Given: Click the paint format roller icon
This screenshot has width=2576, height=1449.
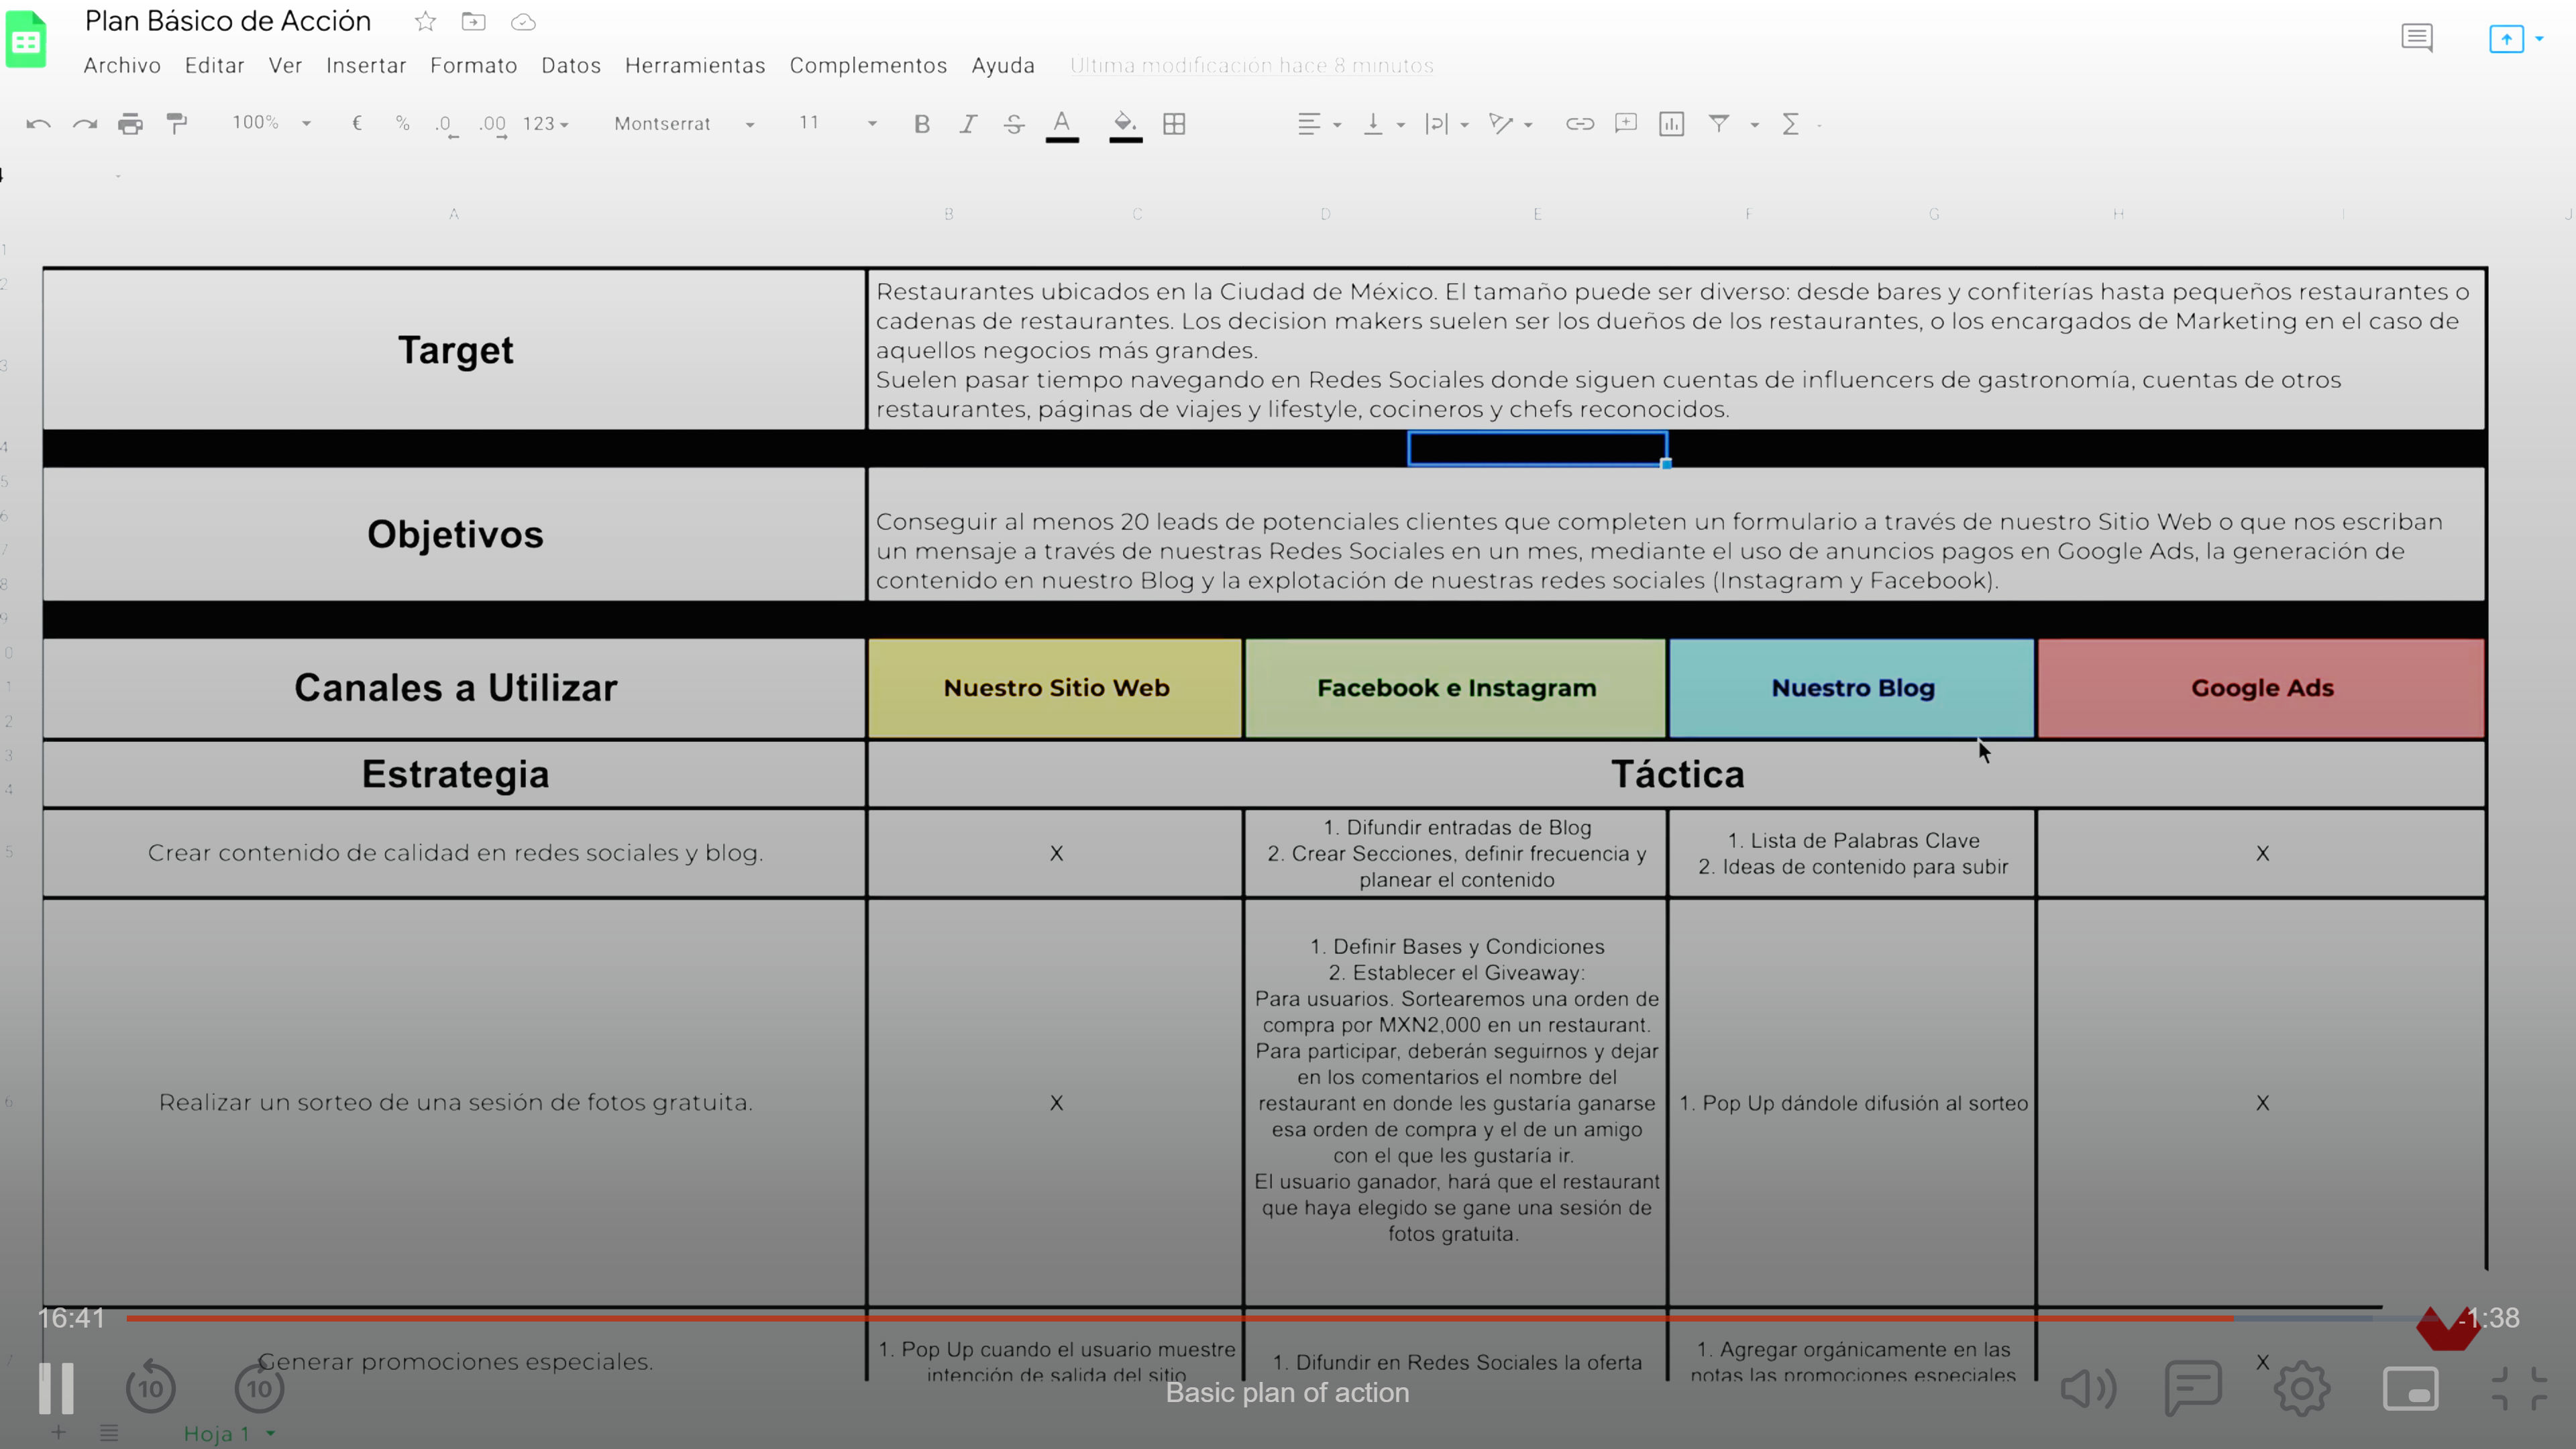Looking at the screenshot, I should [177, 123].
